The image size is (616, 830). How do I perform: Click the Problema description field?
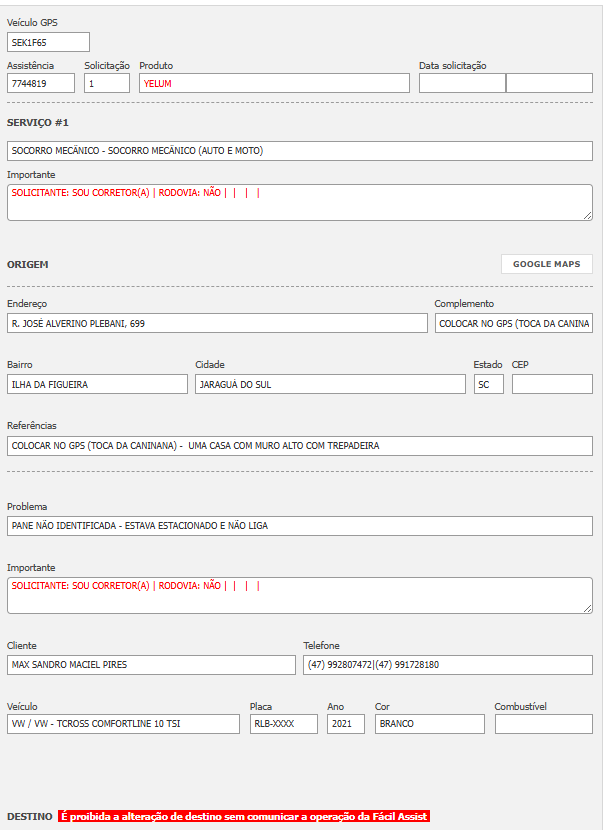click(300, 525)
